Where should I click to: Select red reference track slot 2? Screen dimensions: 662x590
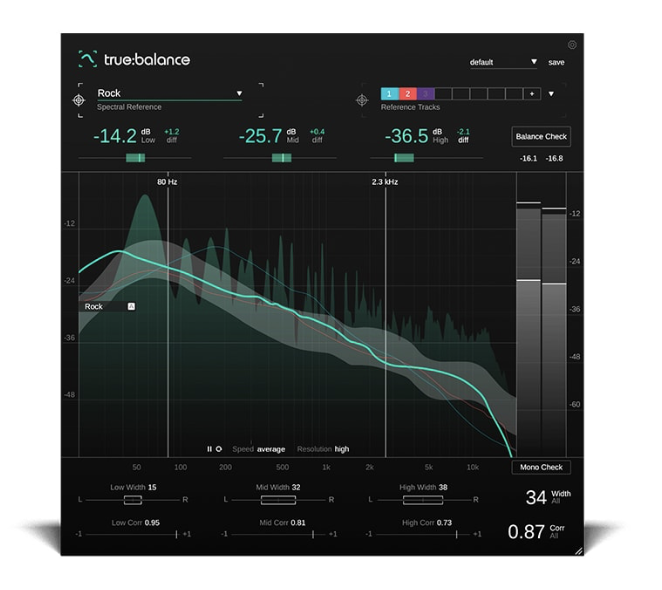click(408, 94)
